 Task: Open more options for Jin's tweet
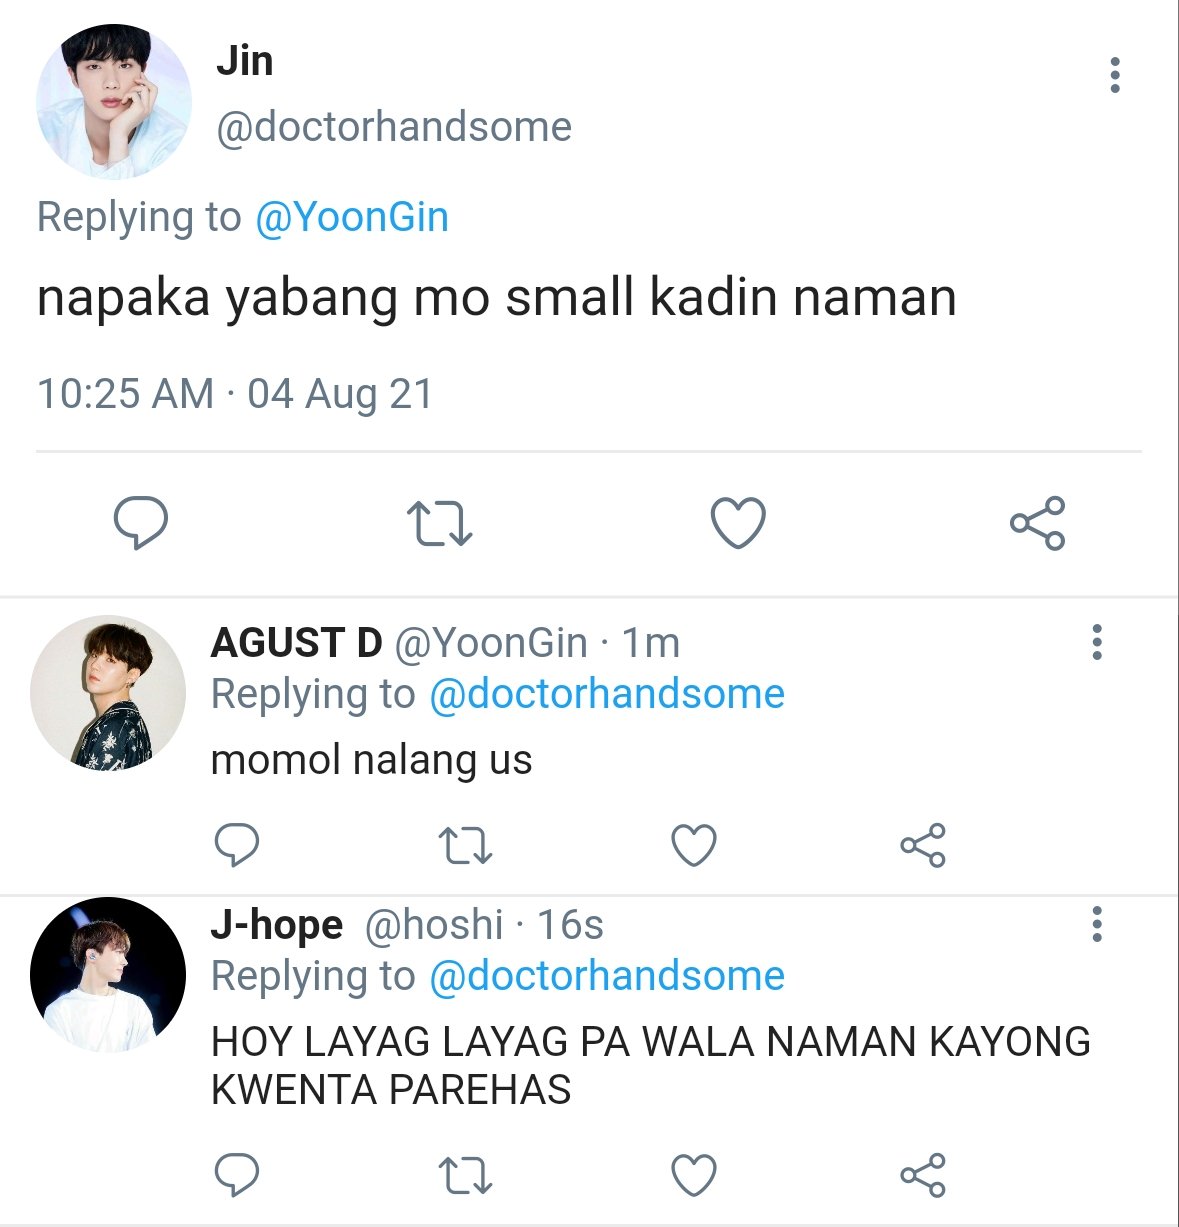click(1115, 76)
